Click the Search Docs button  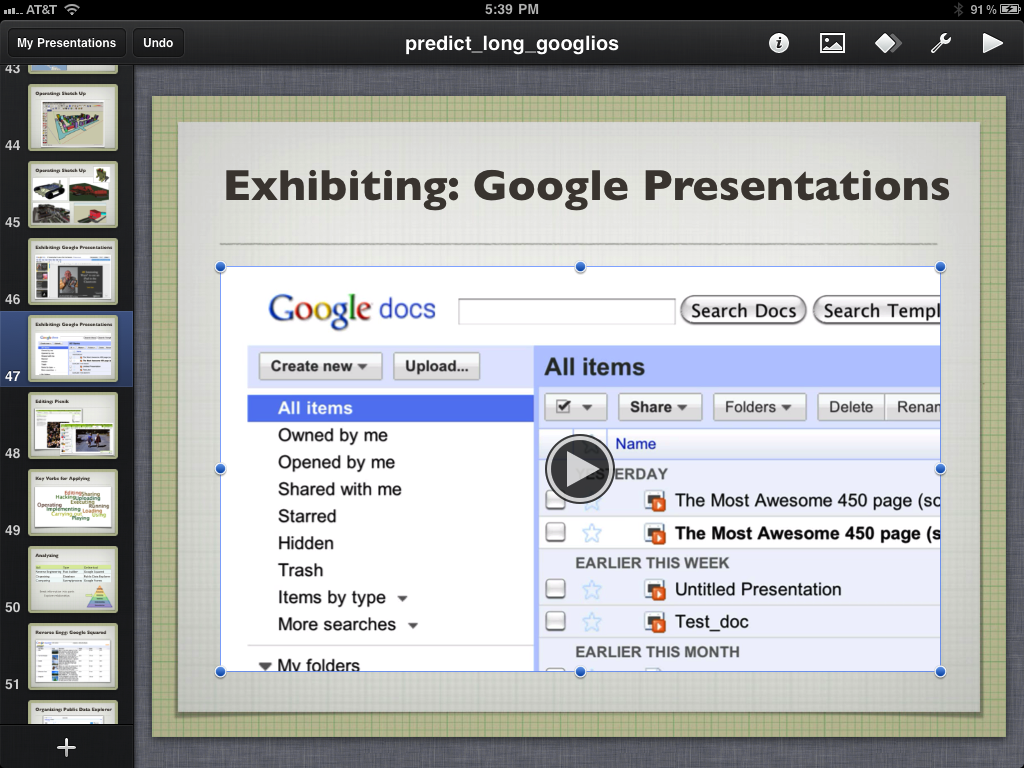click(743, 311)
